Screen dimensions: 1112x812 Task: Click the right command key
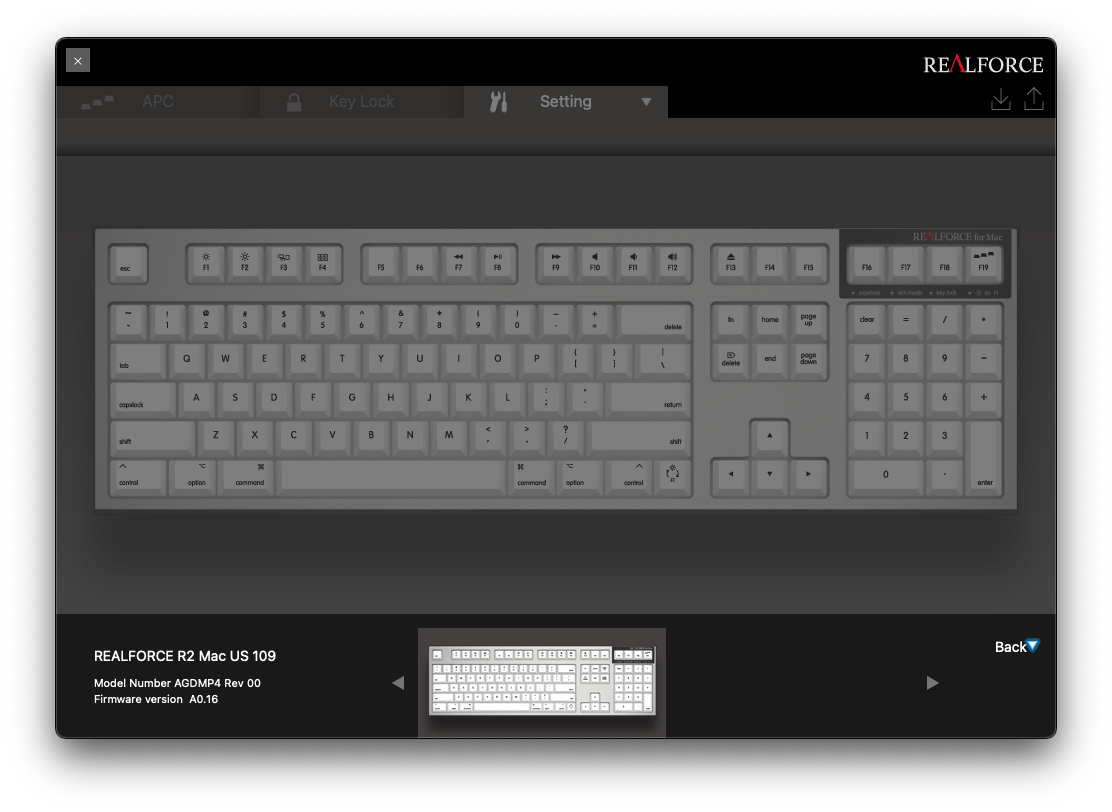[533, 475]
